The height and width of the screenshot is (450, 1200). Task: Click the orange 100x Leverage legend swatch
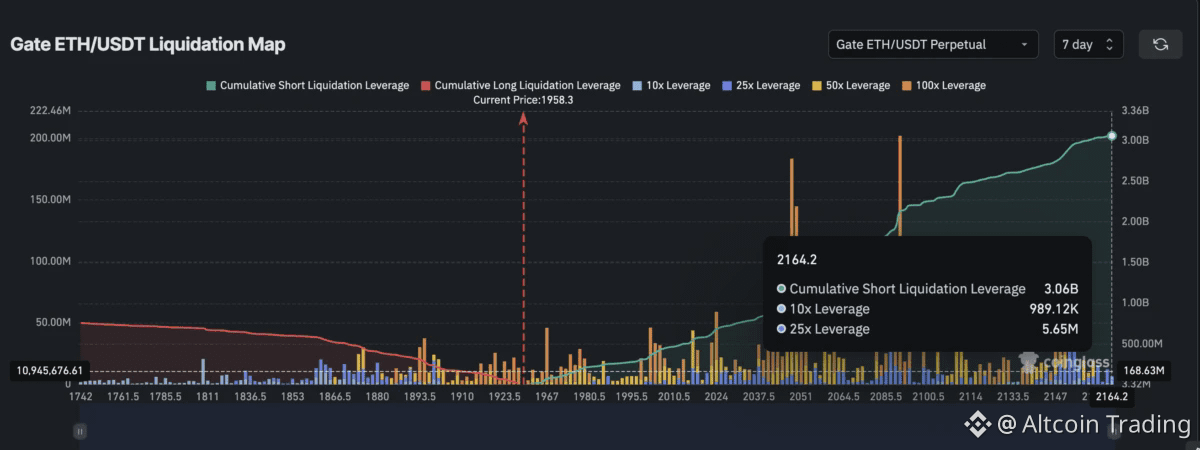tap(907, 85)
